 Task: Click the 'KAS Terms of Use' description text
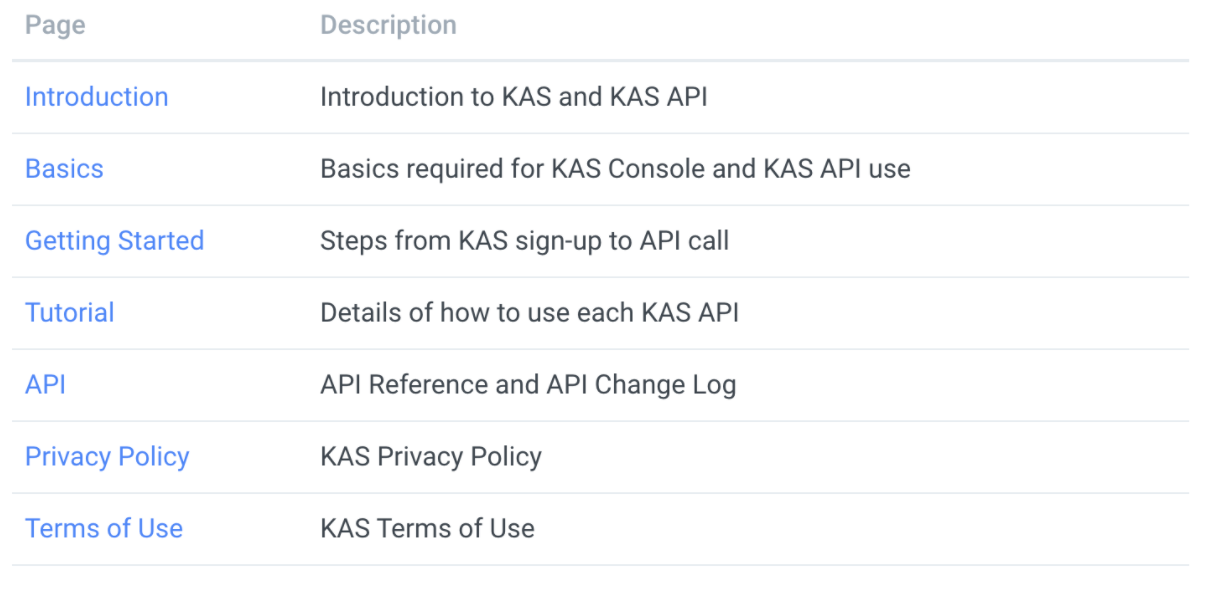pos(427,529)
